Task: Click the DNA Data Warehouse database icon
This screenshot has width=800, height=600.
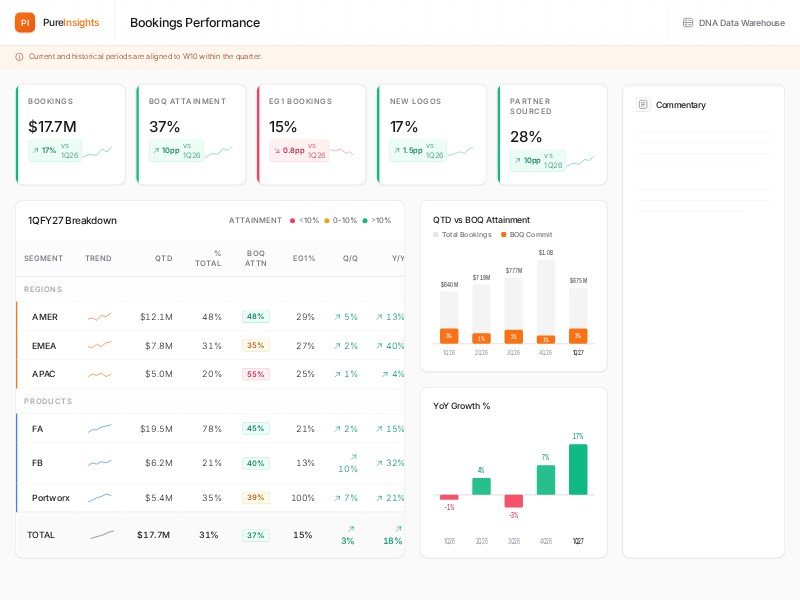Action: (x=688, y=23)
